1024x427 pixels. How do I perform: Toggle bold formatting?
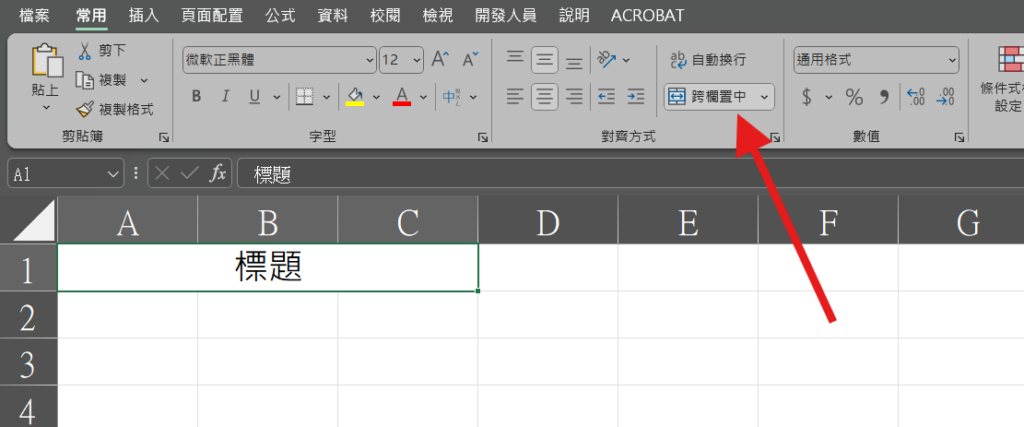pyautogui.click(x=196, y=97)
